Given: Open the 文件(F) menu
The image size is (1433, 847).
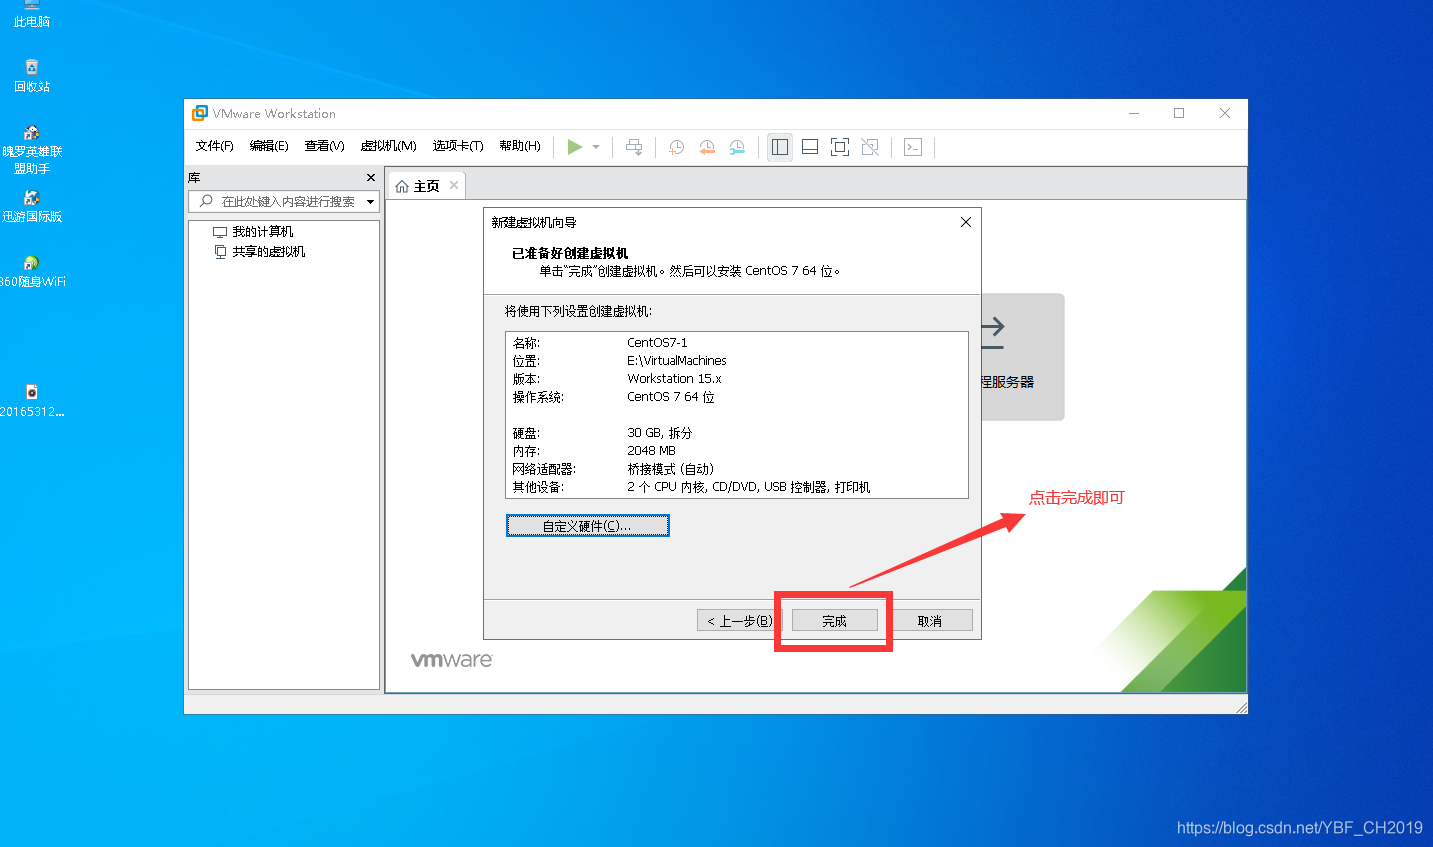Looking at the screenshot, I should [214, 146].
